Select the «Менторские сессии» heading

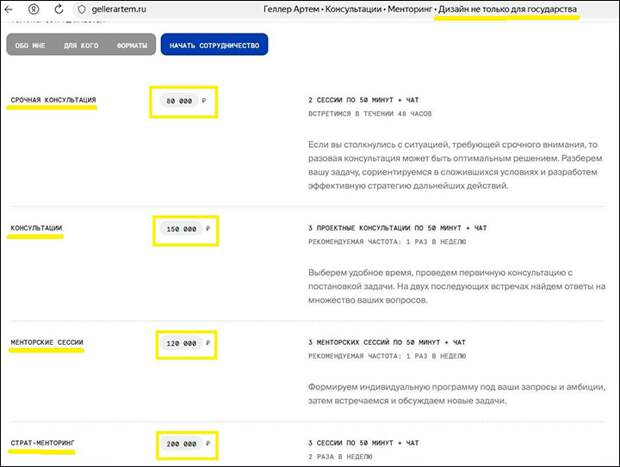(x=47, y=343)
